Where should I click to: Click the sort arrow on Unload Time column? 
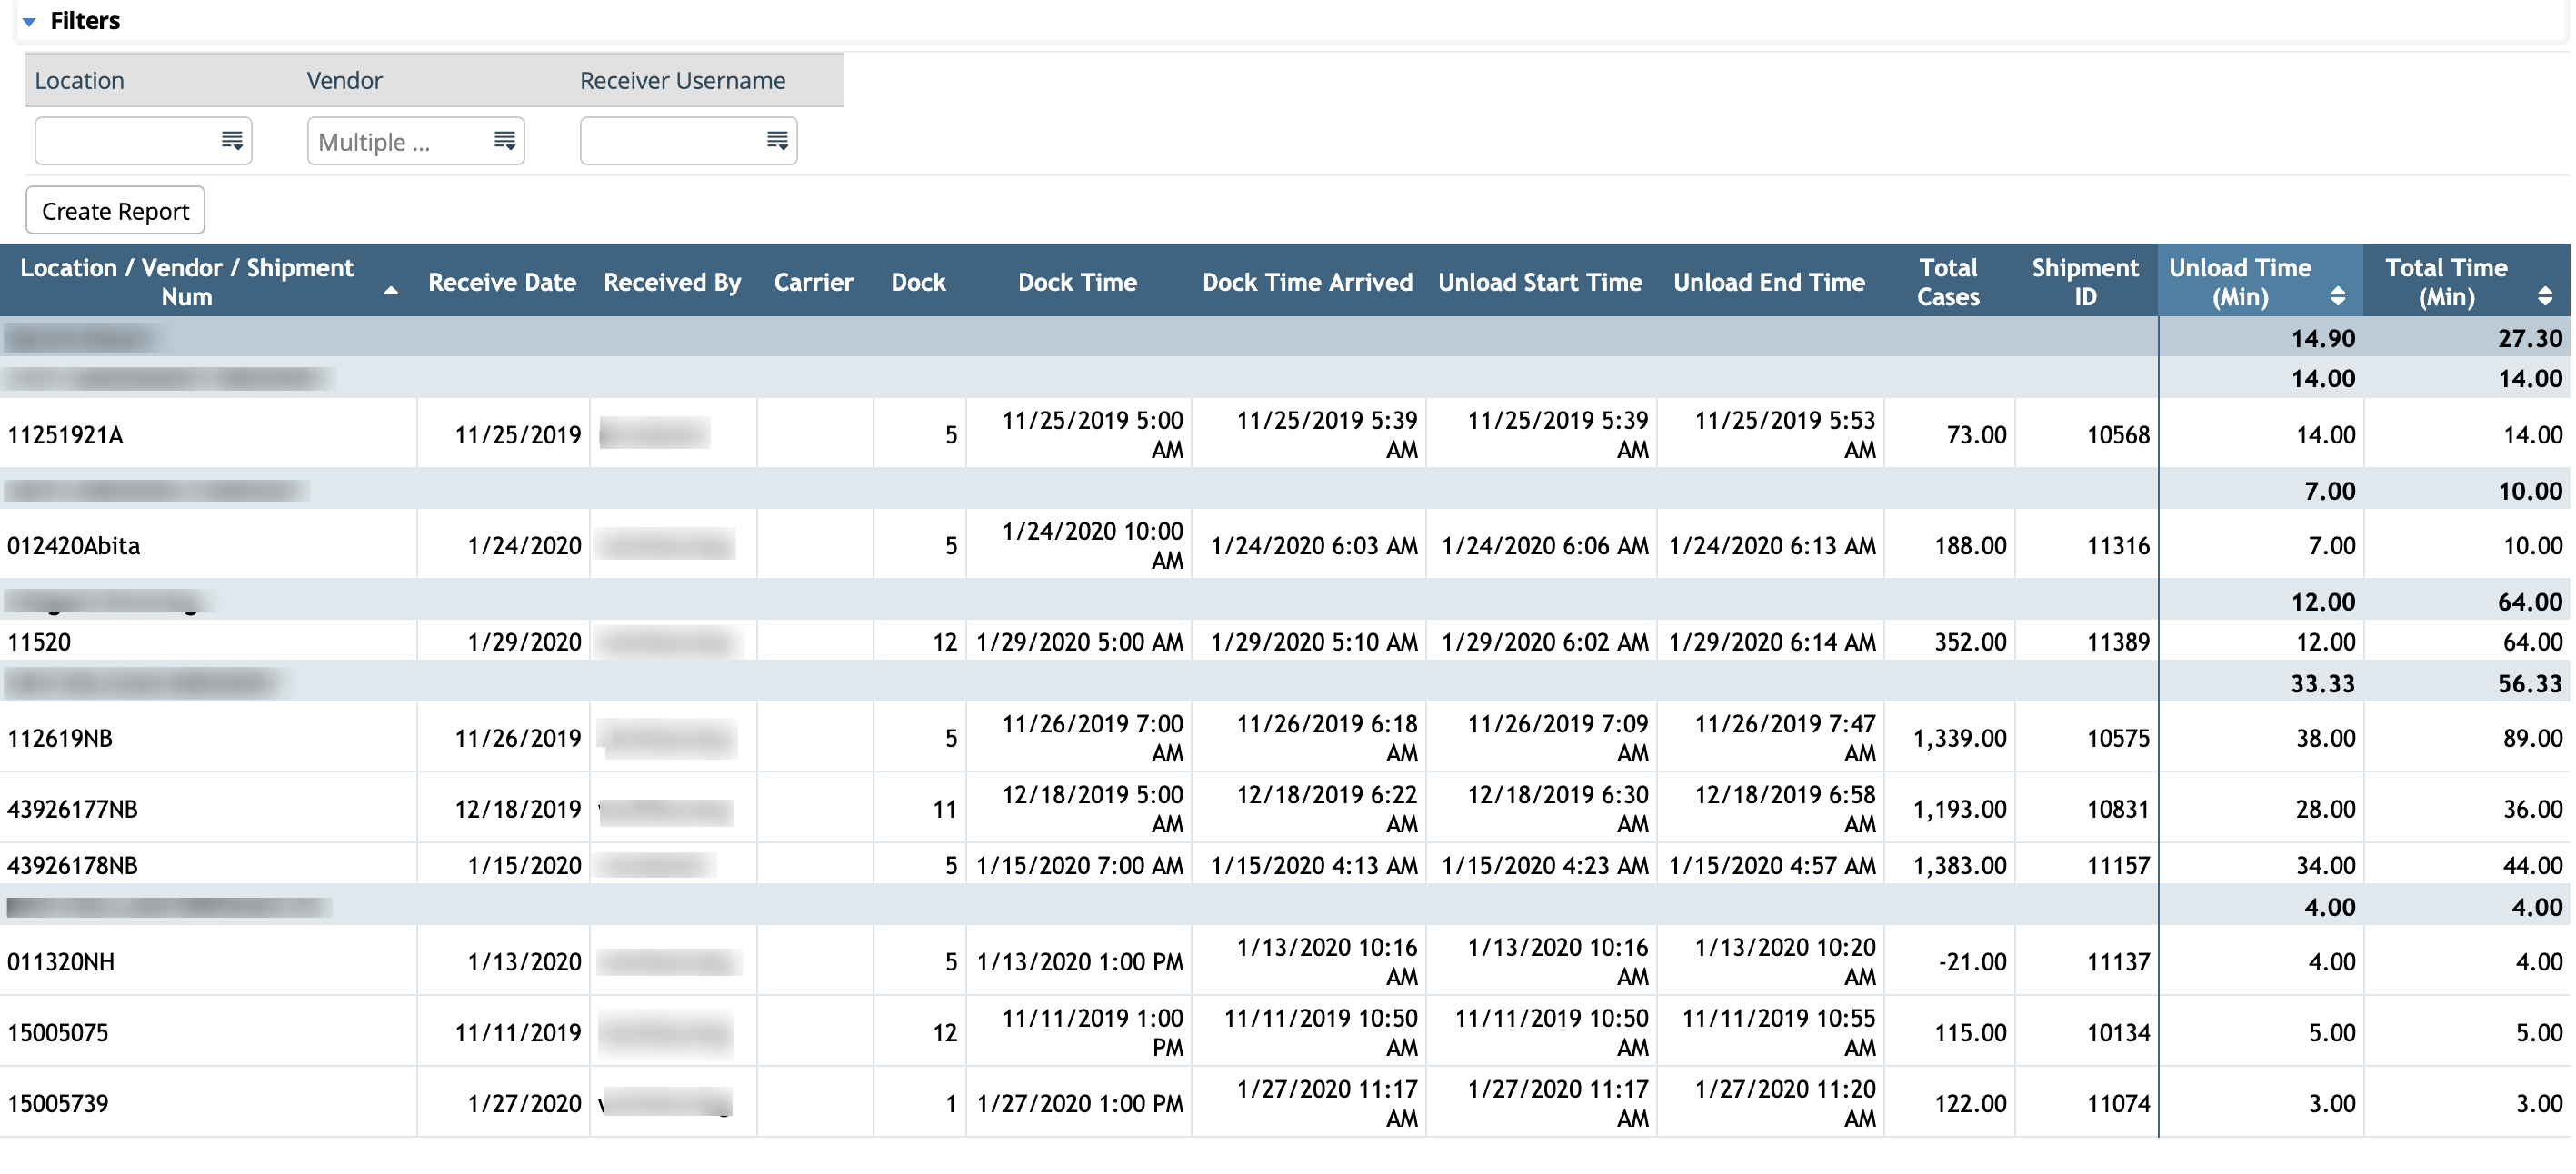(2338, 295)
